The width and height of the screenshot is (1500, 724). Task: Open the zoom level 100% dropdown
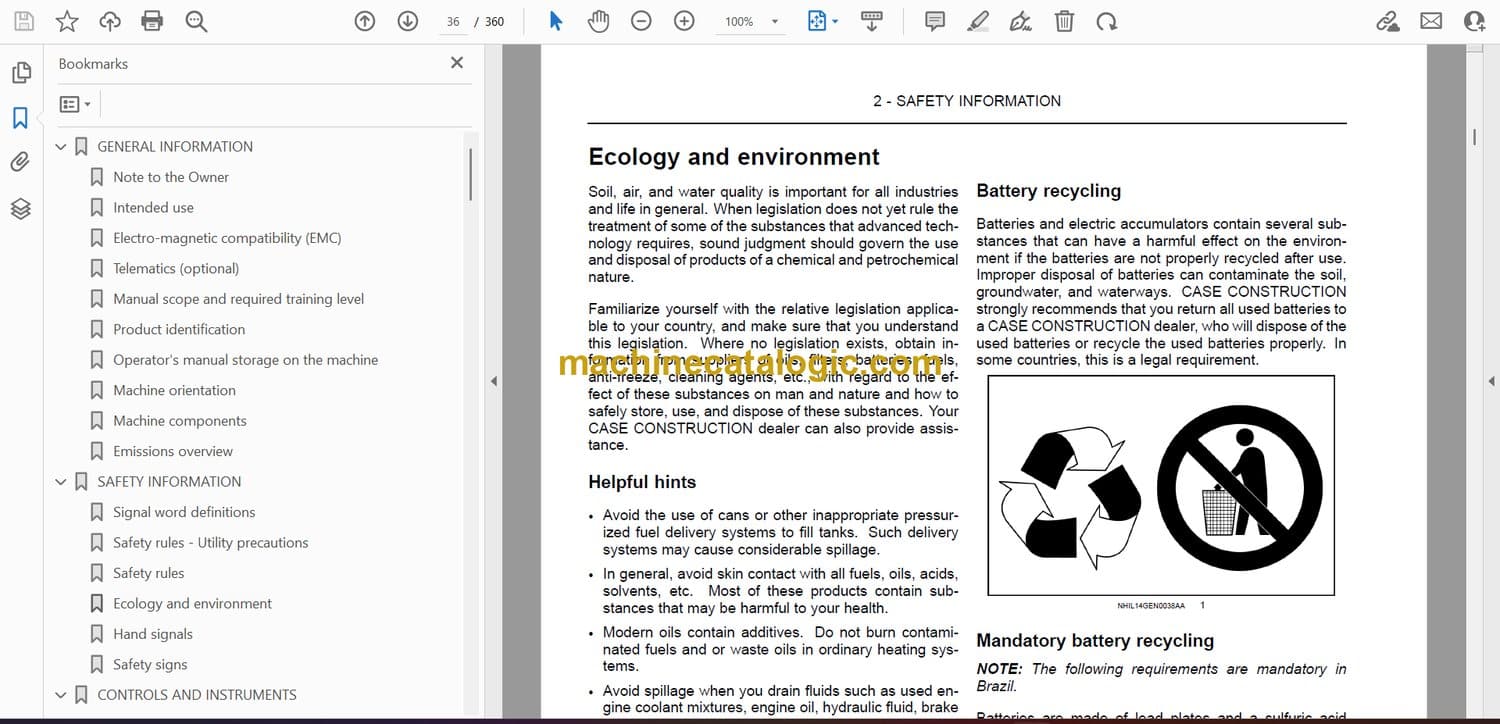pos(773,22)
